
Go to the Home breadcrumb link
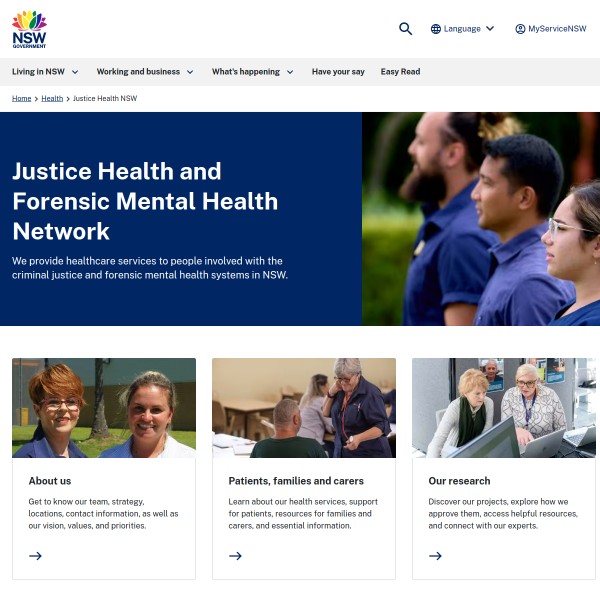pyautogui.click(x=21, y=98)
